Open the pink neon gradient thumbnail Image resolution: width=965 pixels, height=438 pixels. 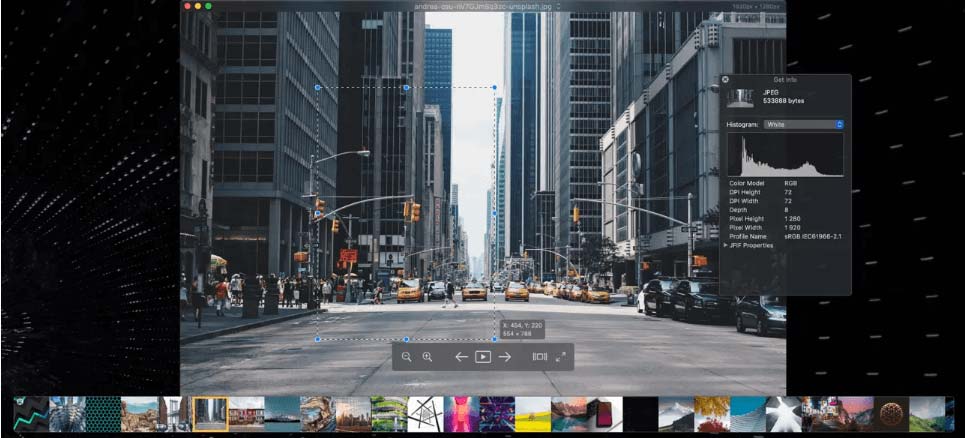click(460, 414)
